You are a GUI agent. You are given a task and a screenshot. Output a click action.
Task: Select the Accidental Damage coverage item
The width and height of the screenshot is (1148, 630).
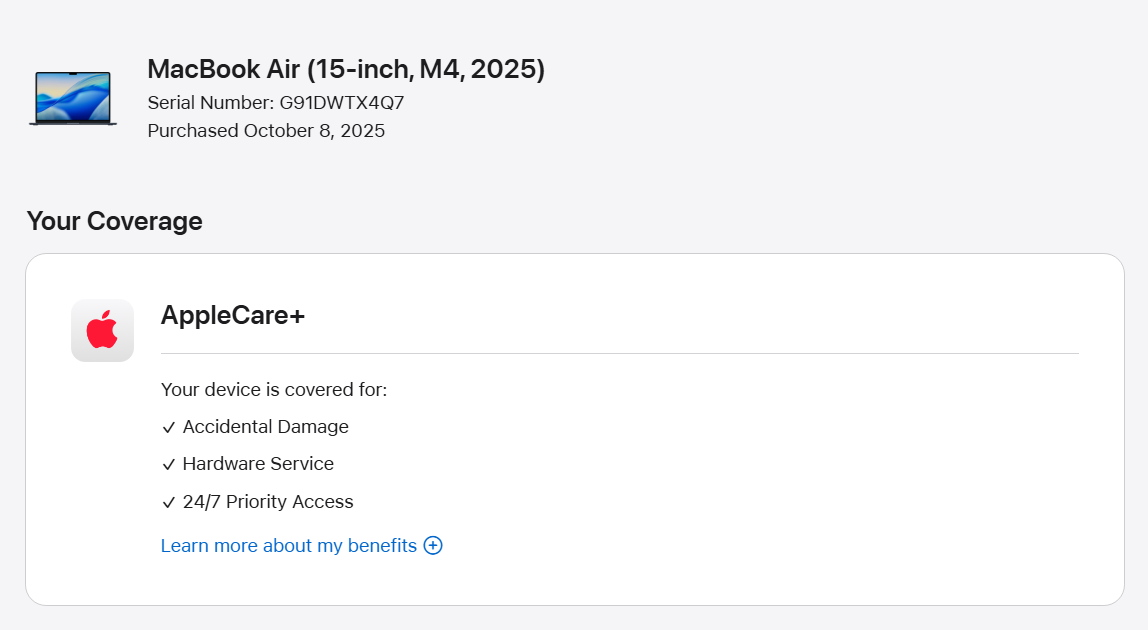pyautogui.click(x=266, y=427)
